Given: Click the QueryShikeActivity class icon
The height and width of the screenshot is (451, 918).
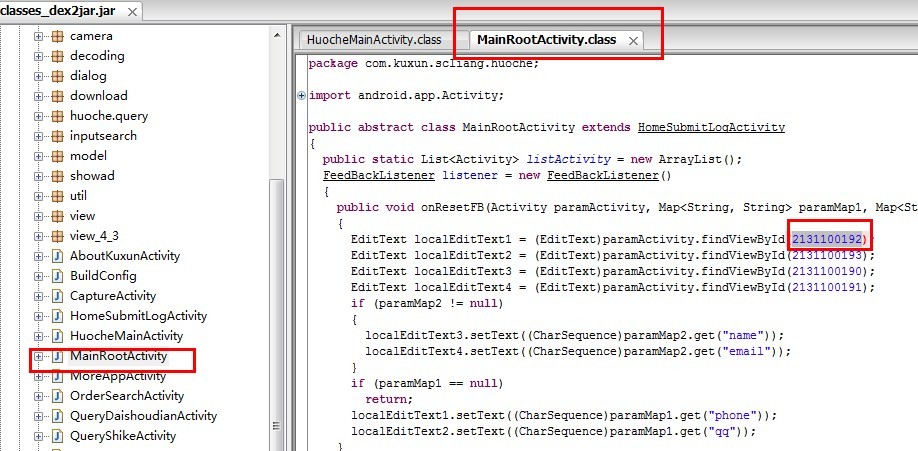Looking at the screenshot, I should point(57,436).
